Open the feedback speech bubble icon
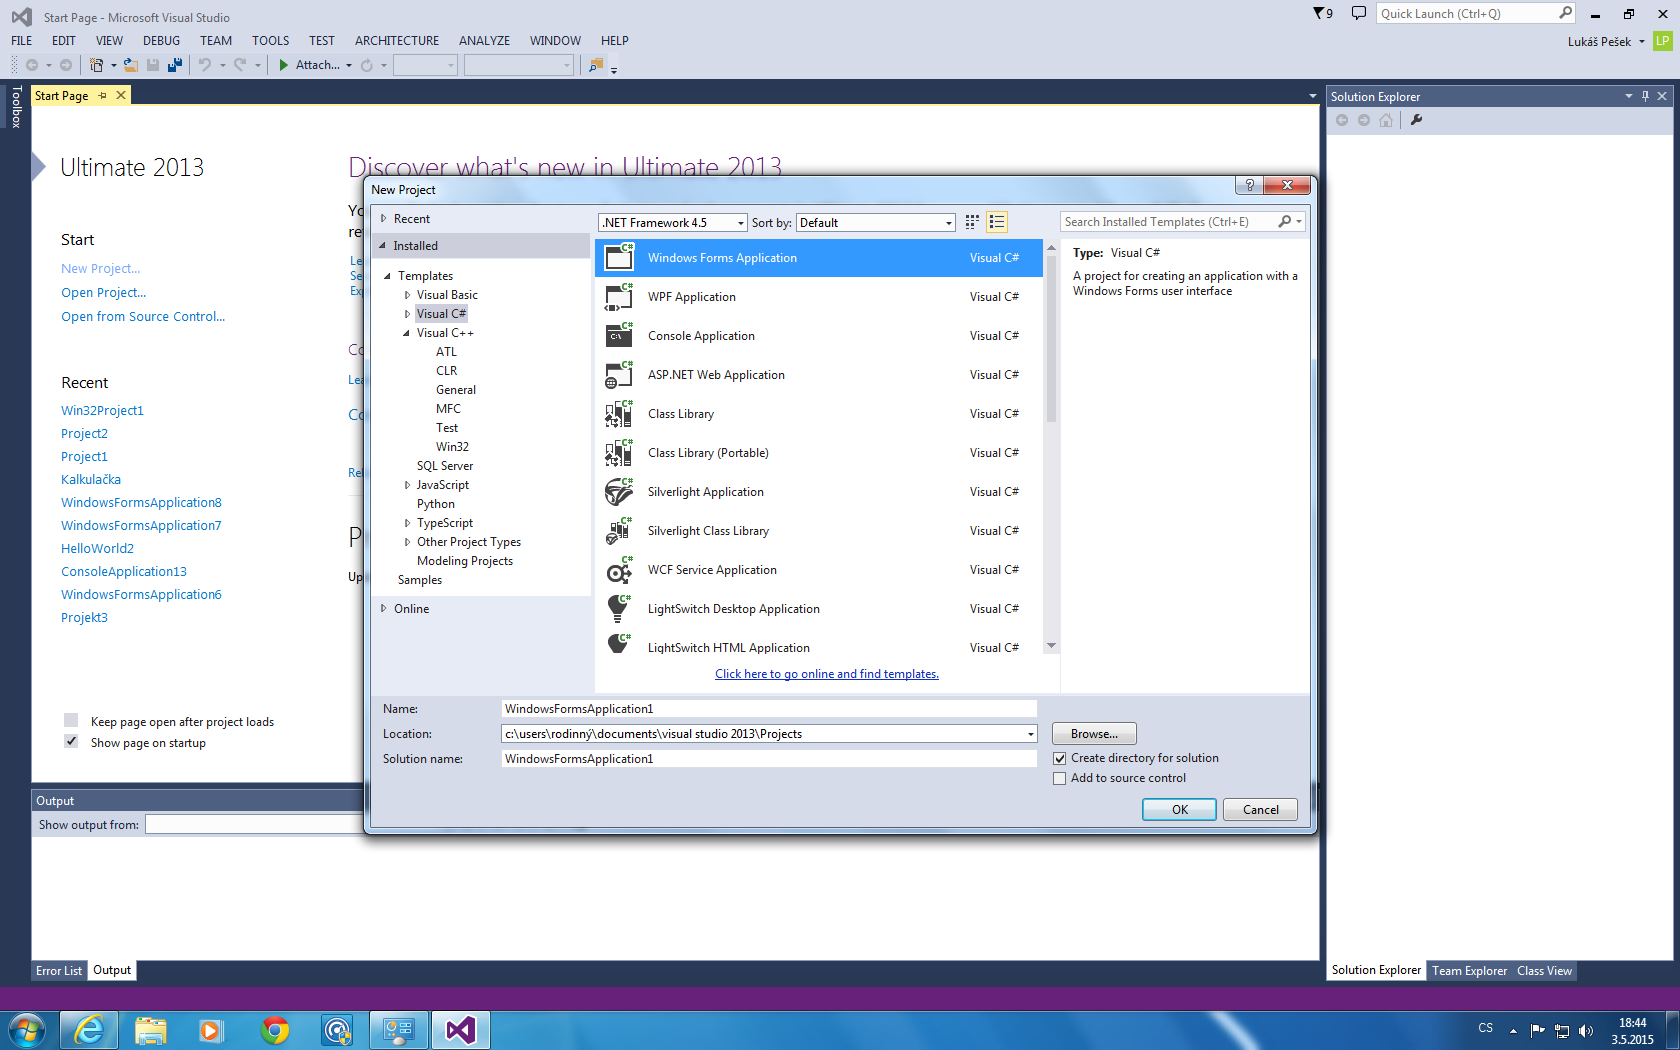 click(x=1358, y=13)
